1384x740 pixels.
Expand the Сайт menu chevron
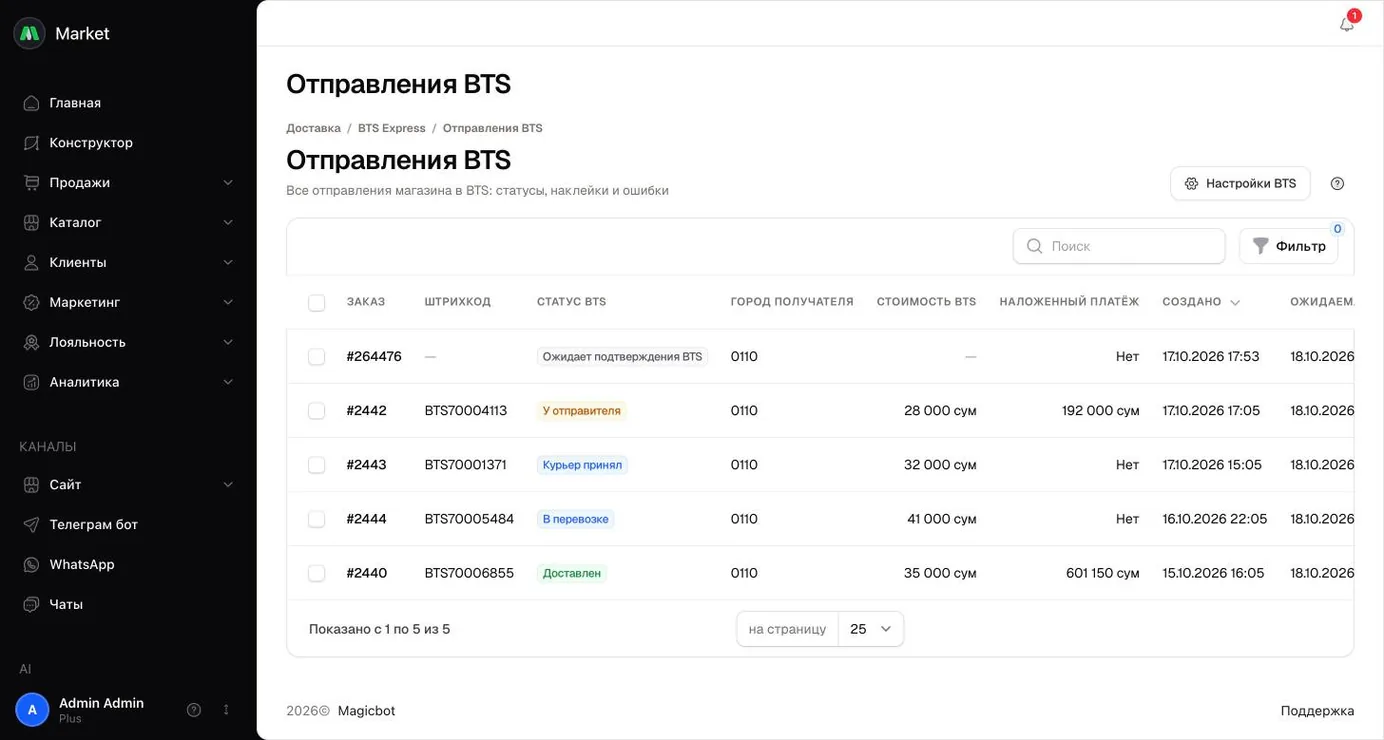click(228, 485)
